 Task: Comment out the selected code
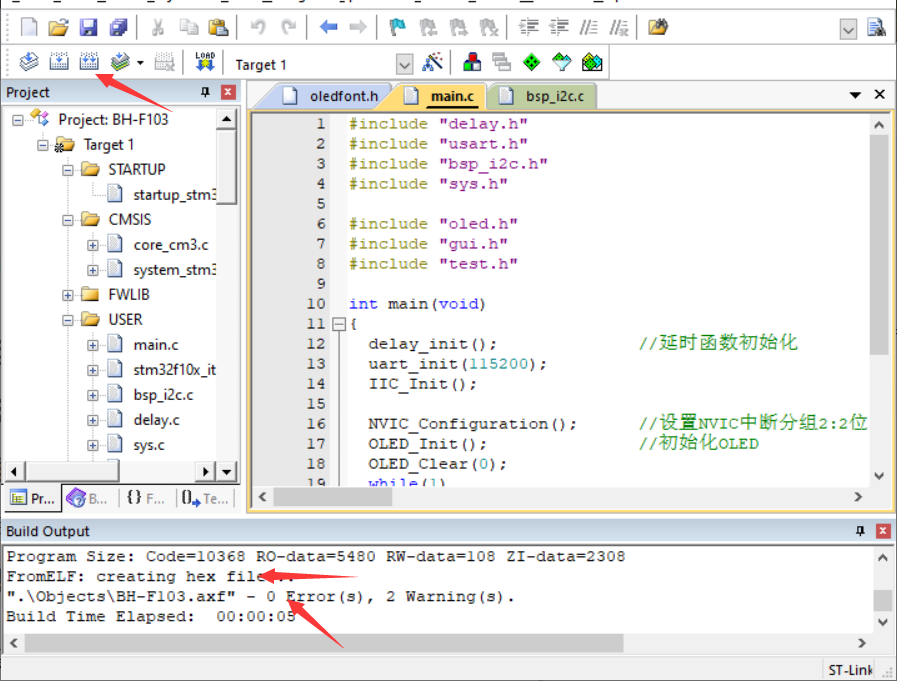pos(589,27)
